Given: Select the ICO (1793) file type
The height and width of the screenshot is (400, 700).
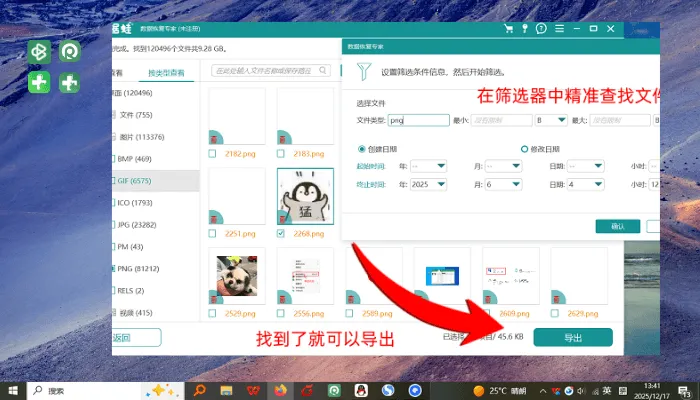Looking at the screenshot, I should [x=134, y=203].
